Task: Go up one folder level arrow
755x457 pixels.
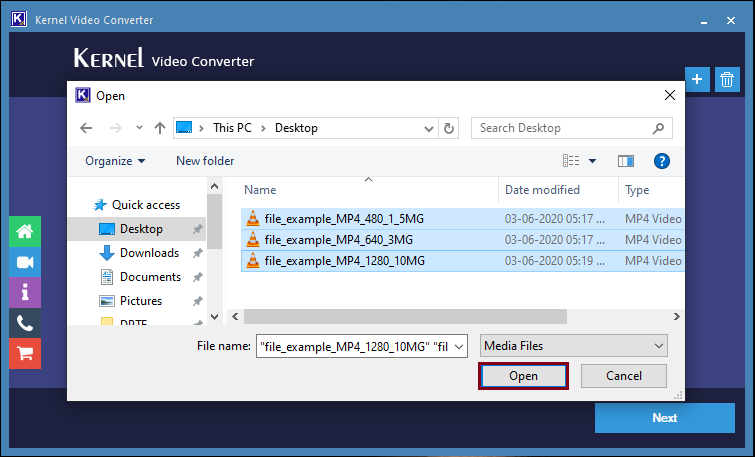Action: point(160,128)
